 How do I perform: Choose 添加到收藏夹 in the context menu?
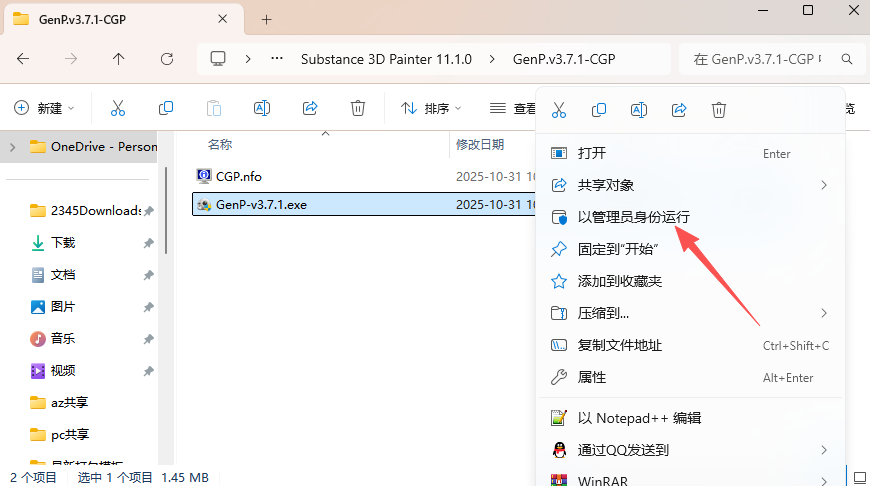tap(690, 281)
